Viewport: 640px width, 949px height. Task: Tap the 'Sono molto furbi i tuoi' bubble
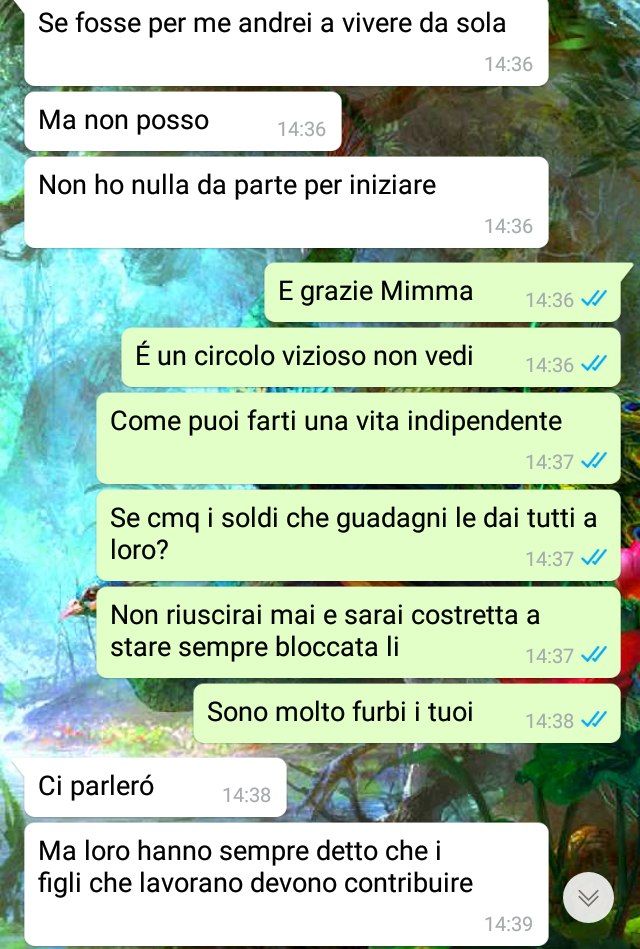(x=407, y=714)
